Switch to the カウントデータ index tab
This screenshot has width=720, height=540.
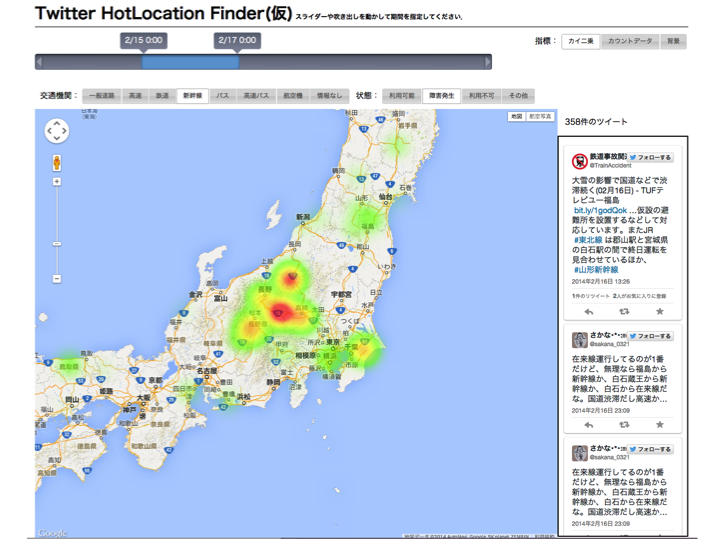[x=630, y=41]
